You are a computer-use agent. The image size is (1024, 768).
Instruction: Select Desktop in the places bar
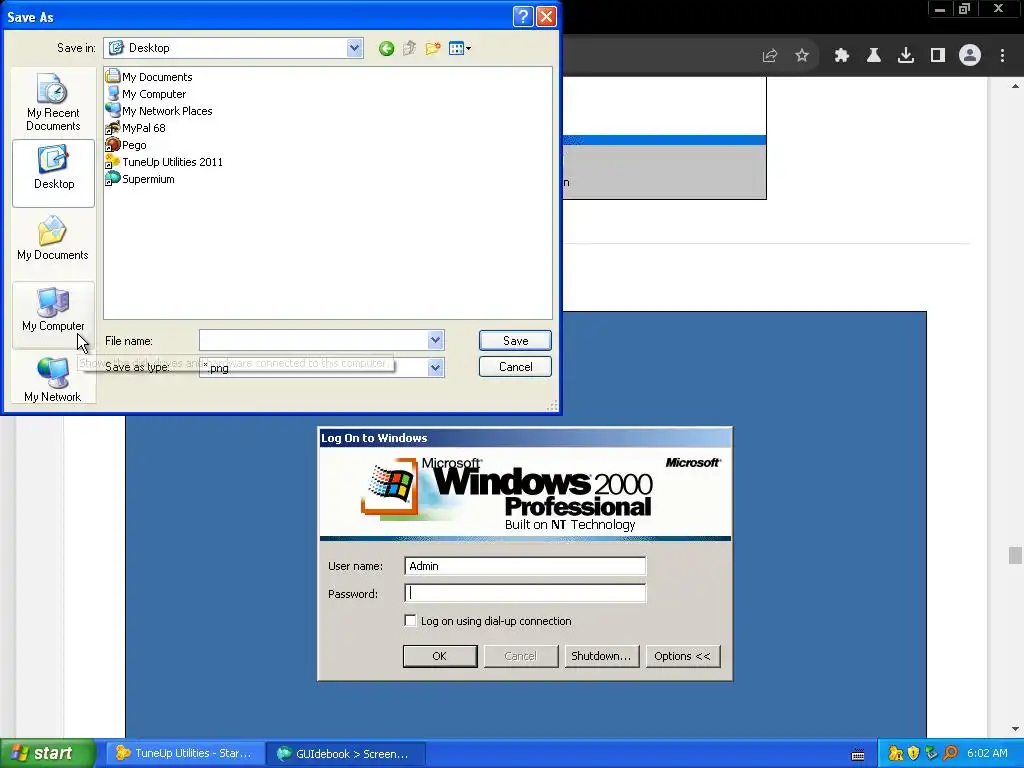point(54,172)
